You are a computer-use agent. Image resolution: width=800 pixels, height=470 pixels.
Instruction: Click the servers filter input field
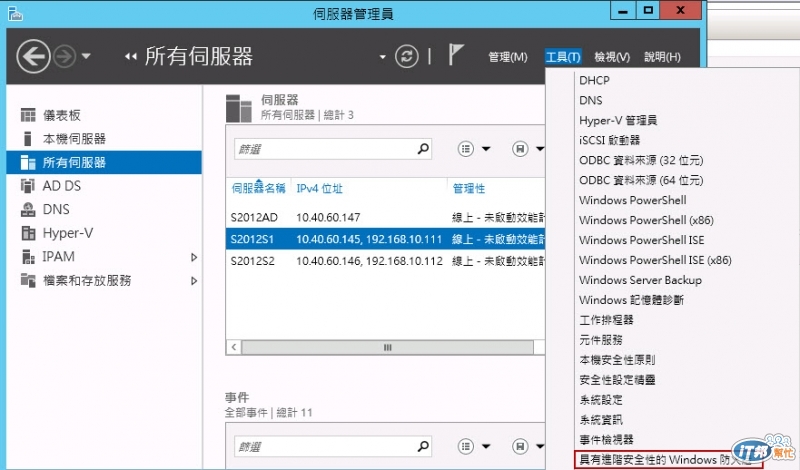[x=333, y=149]
